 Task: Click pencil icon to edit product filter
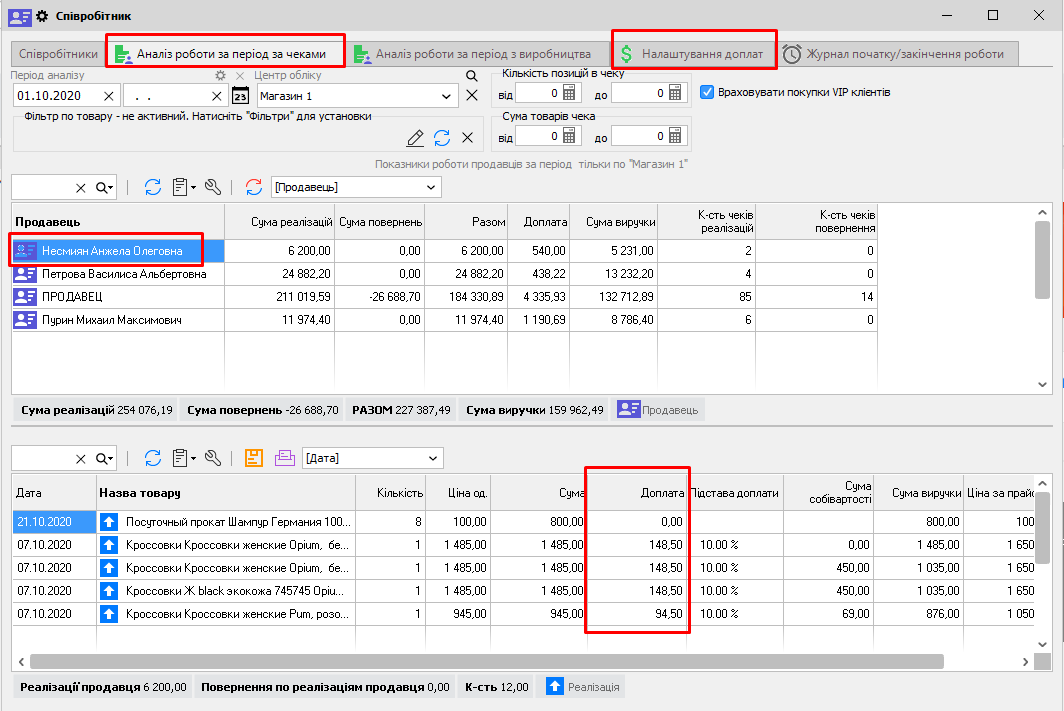pyautogui.click(x=416, y=138)
